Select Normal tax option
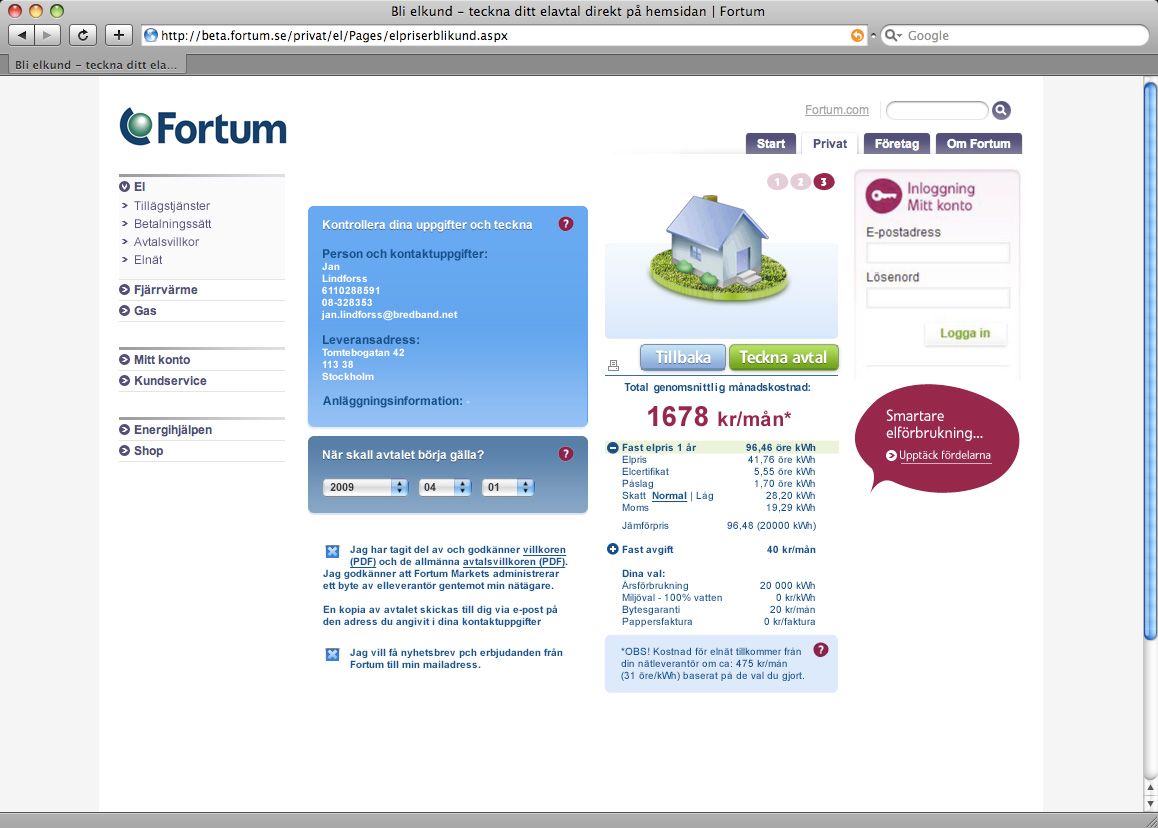The image size is (1158, 828). 669,496
